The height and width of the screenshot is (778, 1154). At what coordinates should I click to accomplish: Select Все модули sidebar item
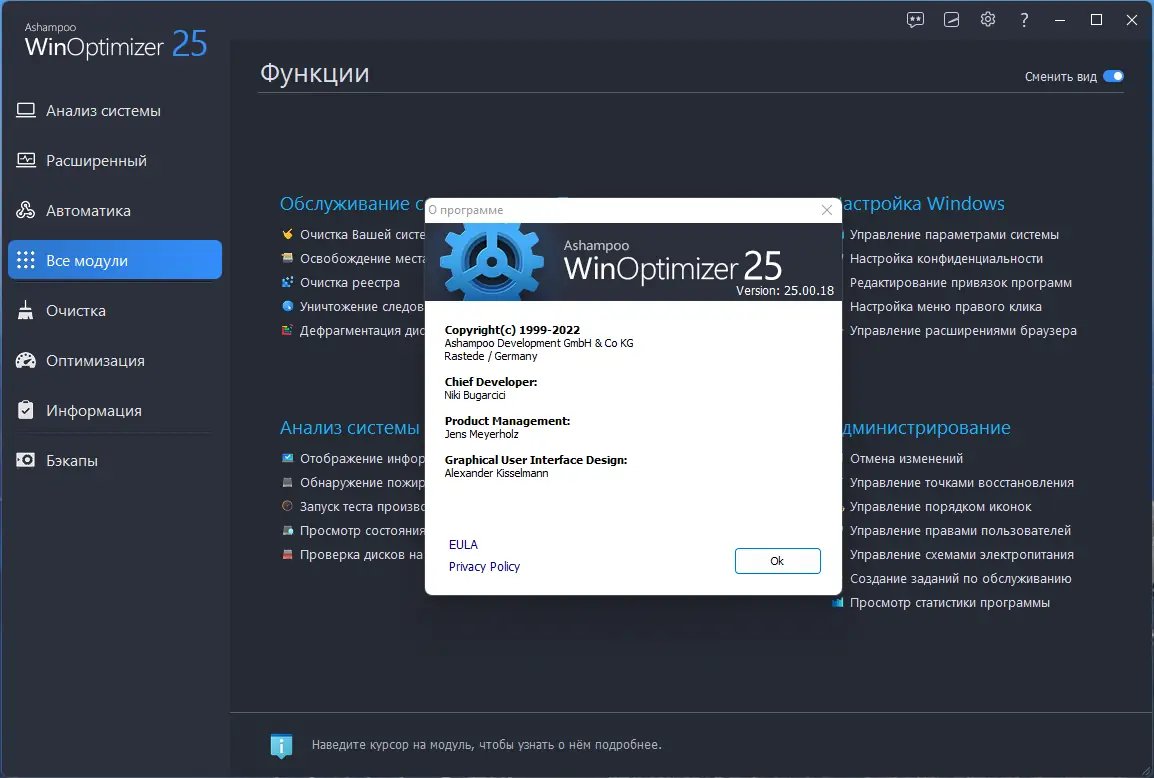click(115, 260)
